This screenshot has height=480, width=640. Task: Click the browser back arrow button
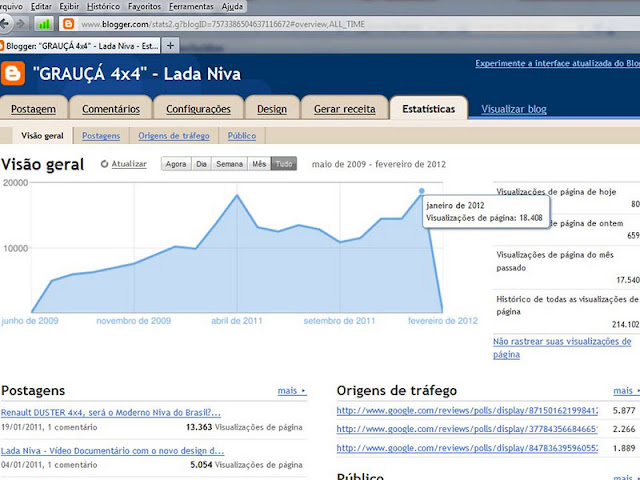tap(5, 24)
